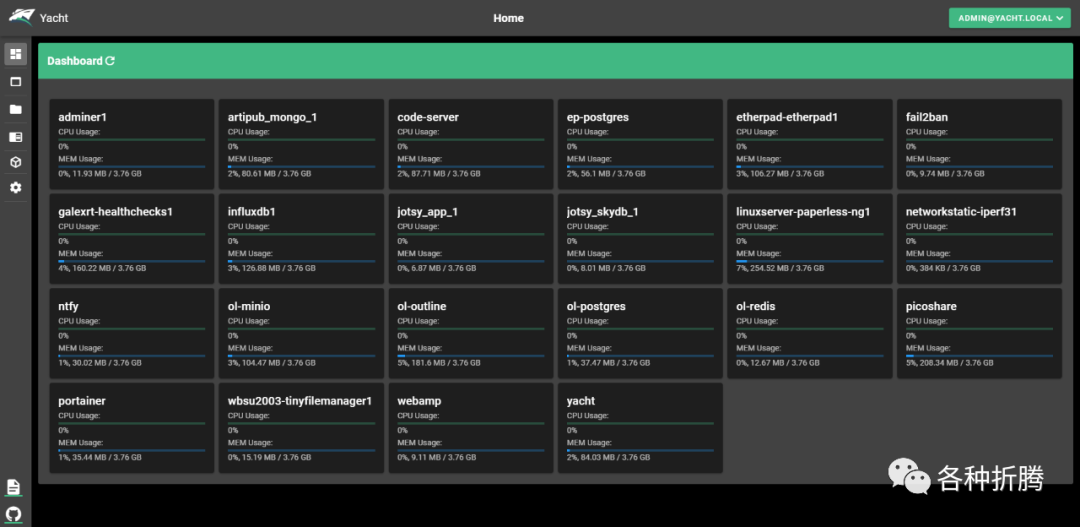Select the ol-postgres container title
Screen dimensions: 1080x527
(596, 307)
